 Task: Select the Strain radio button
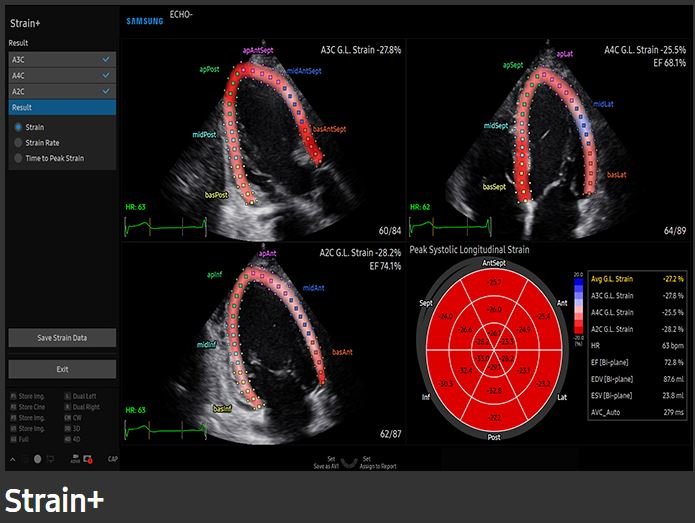coord(18,127)
